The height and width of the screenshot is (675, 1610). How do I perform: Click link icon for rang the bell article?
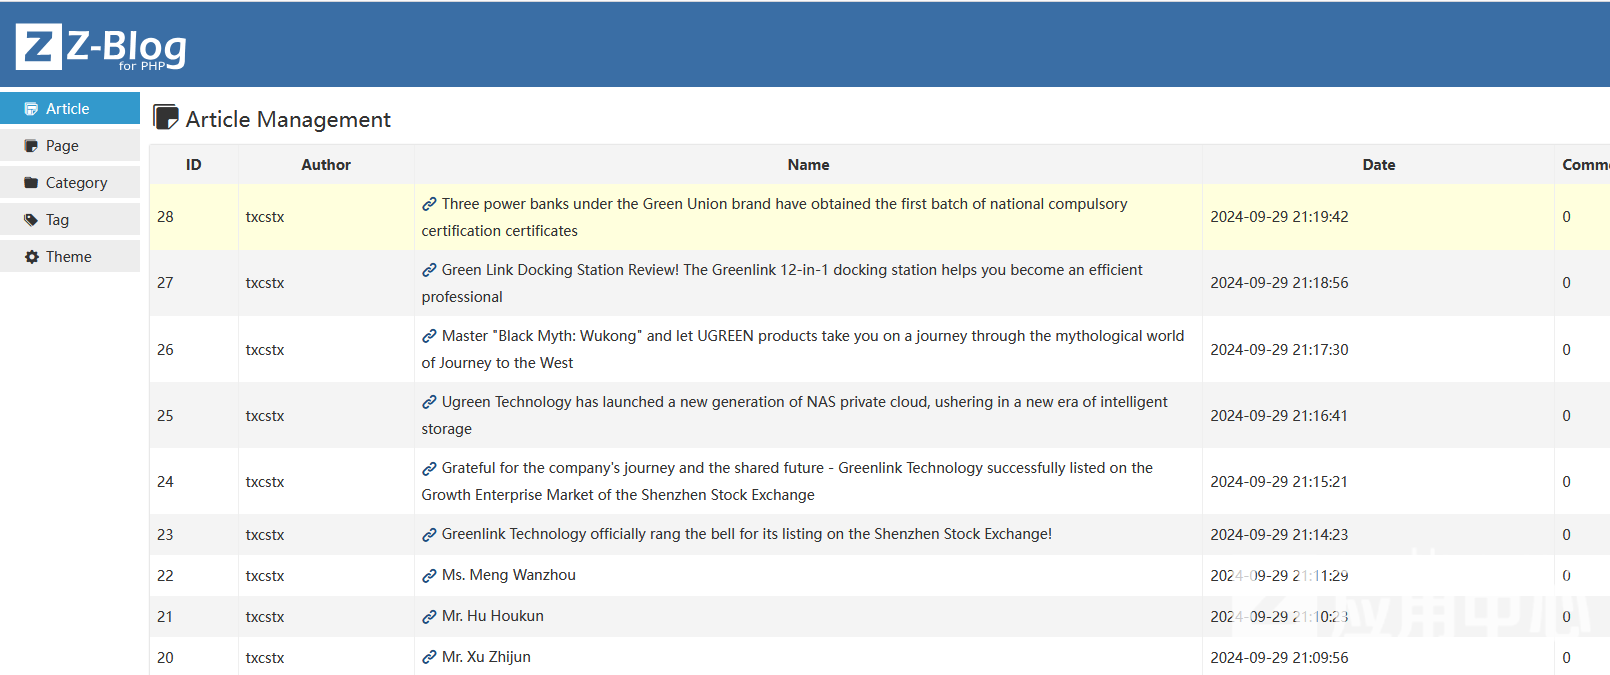(429, 535)
